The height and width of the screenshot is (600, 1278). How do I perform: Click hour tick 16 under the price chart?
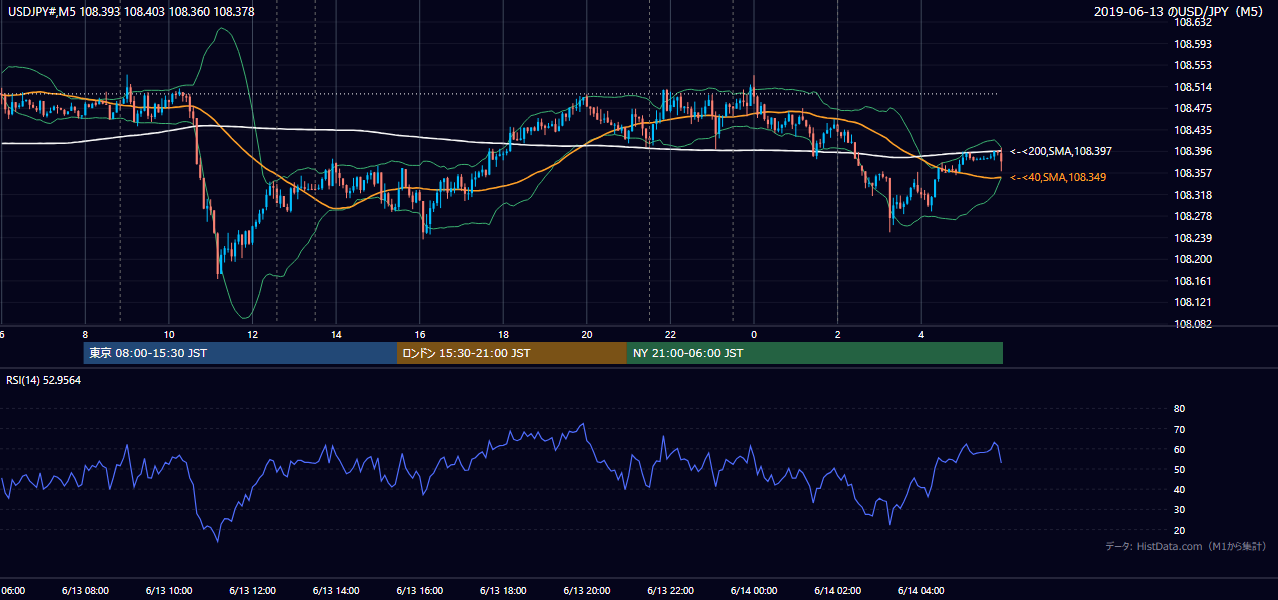419,334
